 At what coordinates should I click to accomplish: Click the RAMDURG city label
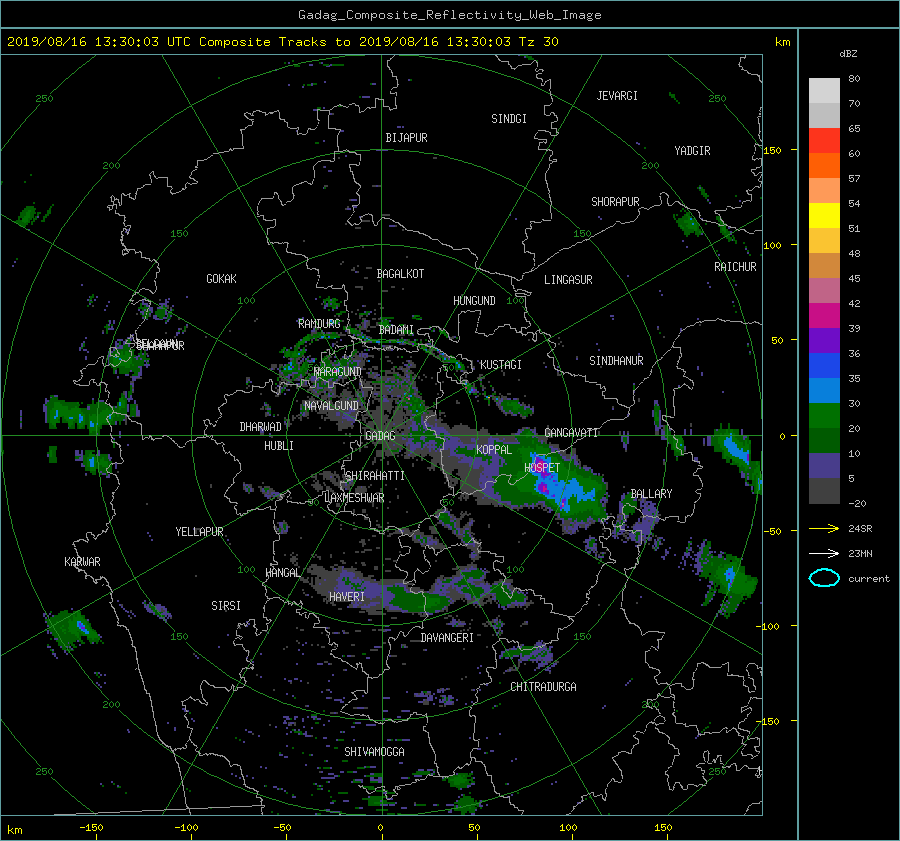(319, 324)
